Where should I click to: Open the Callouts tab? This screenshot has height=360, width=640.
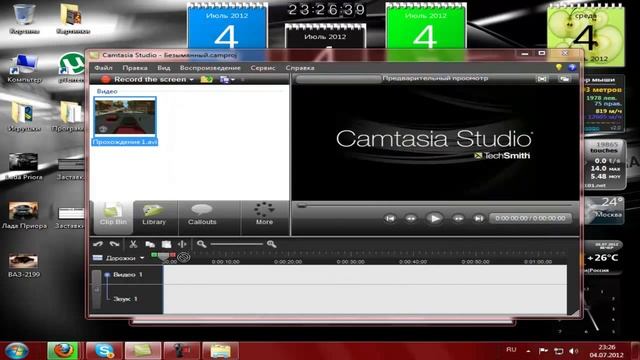(x=202, y=216)
